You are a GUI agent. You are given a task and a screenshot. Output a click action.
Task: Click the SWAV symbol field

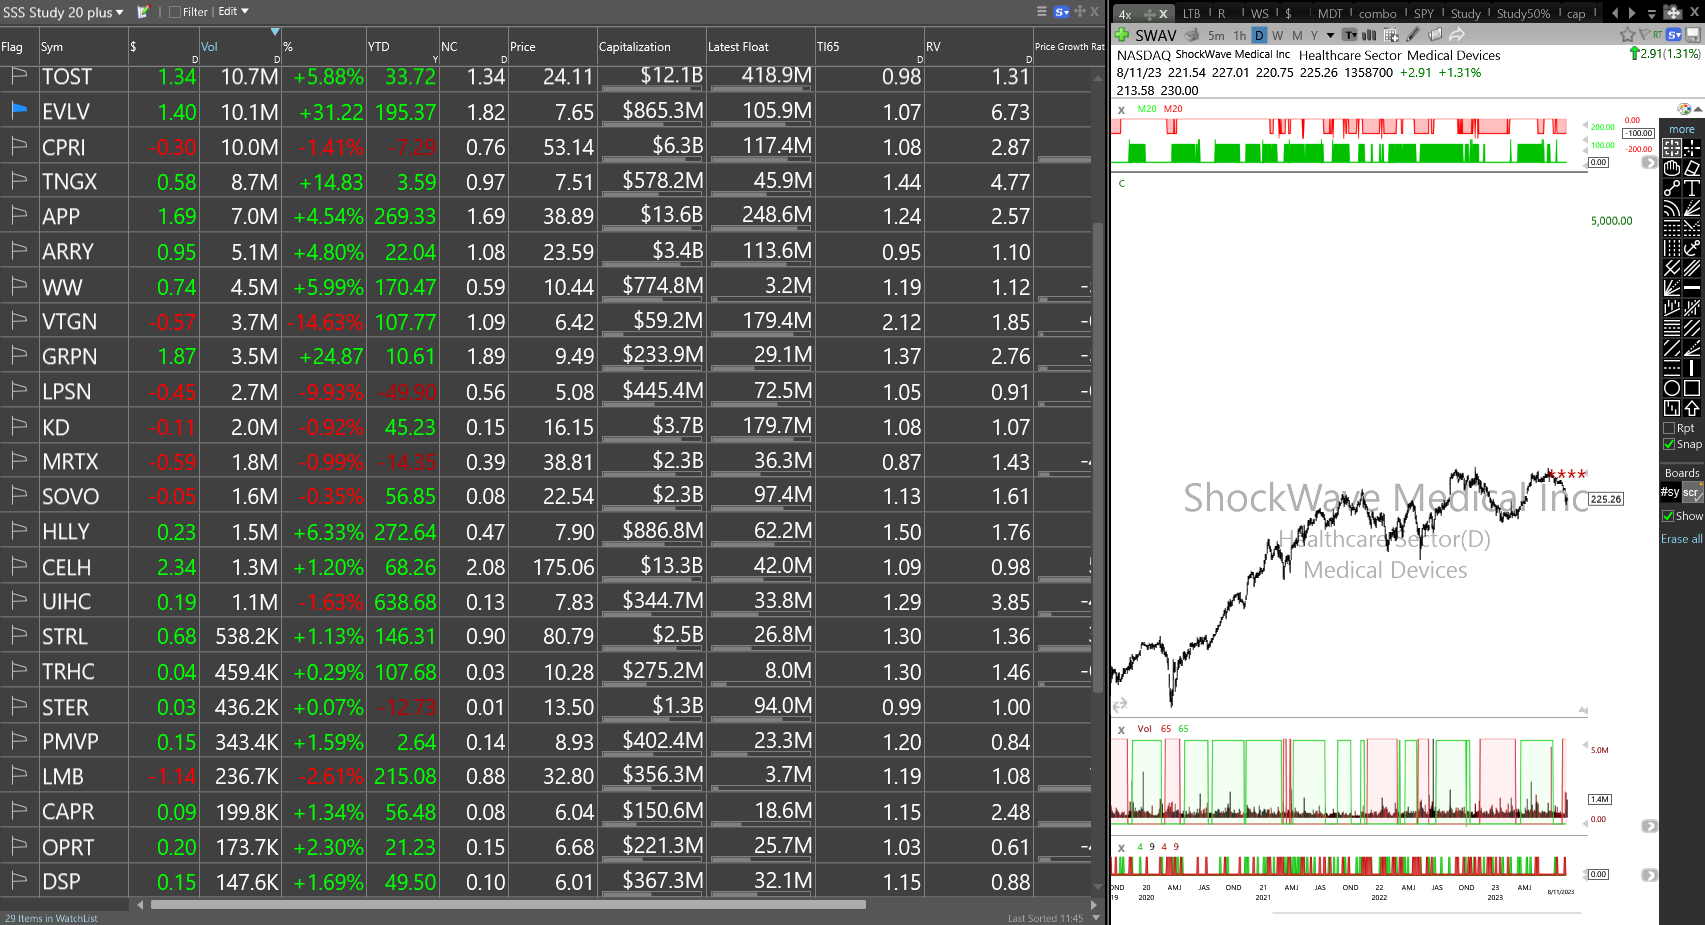[1156, 36]
